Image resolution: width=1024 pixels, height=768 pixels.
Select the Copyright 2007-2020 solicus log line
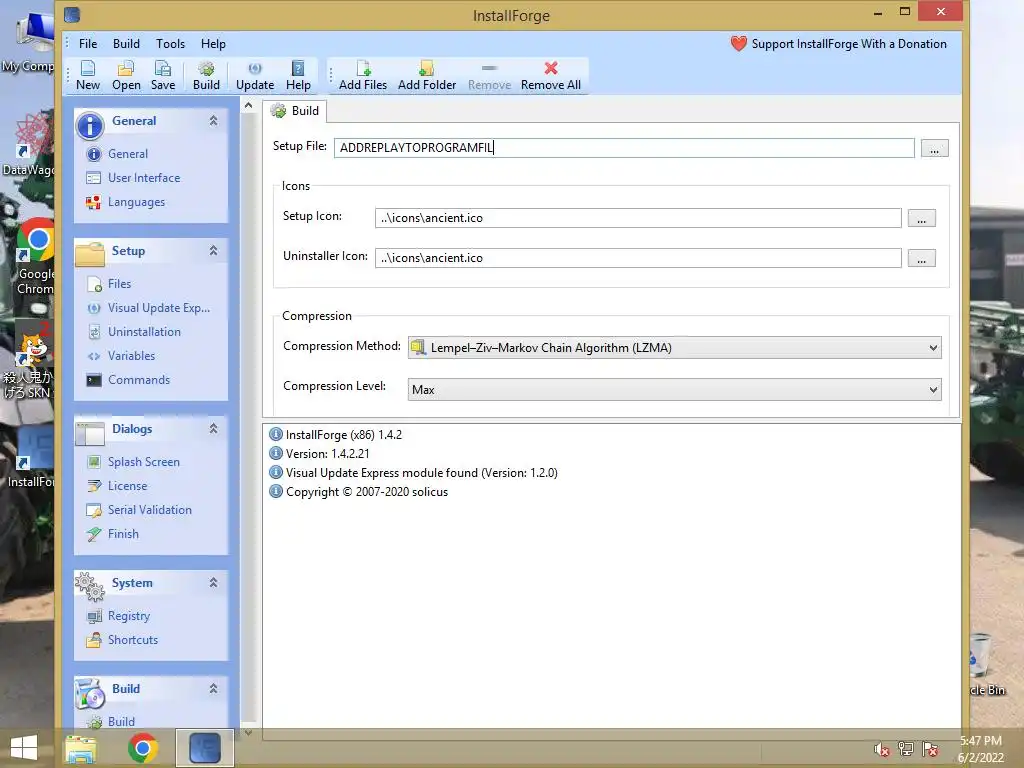359,492
